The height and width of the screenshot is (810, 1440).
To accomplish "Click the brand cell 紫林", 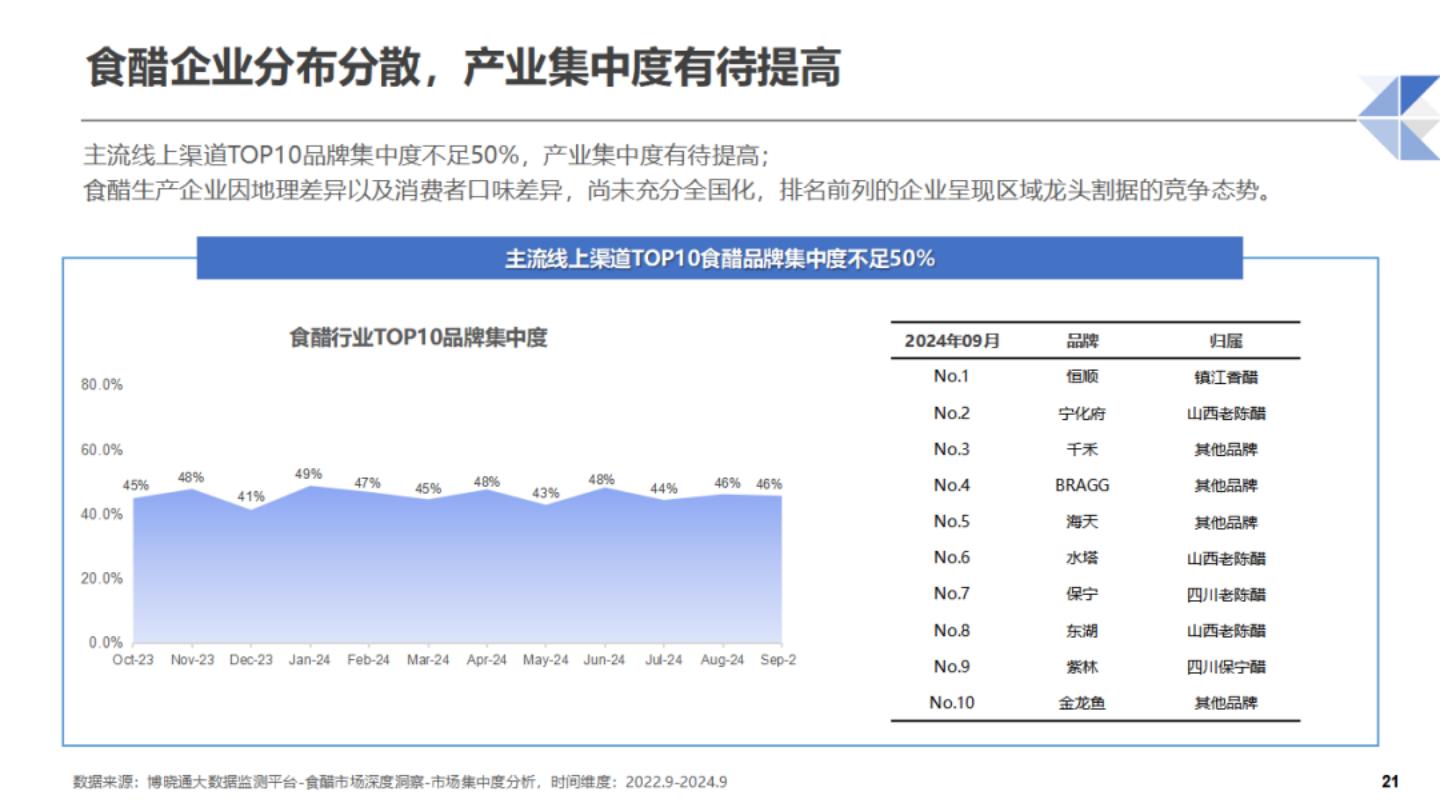I will (x=1082, y=666).
